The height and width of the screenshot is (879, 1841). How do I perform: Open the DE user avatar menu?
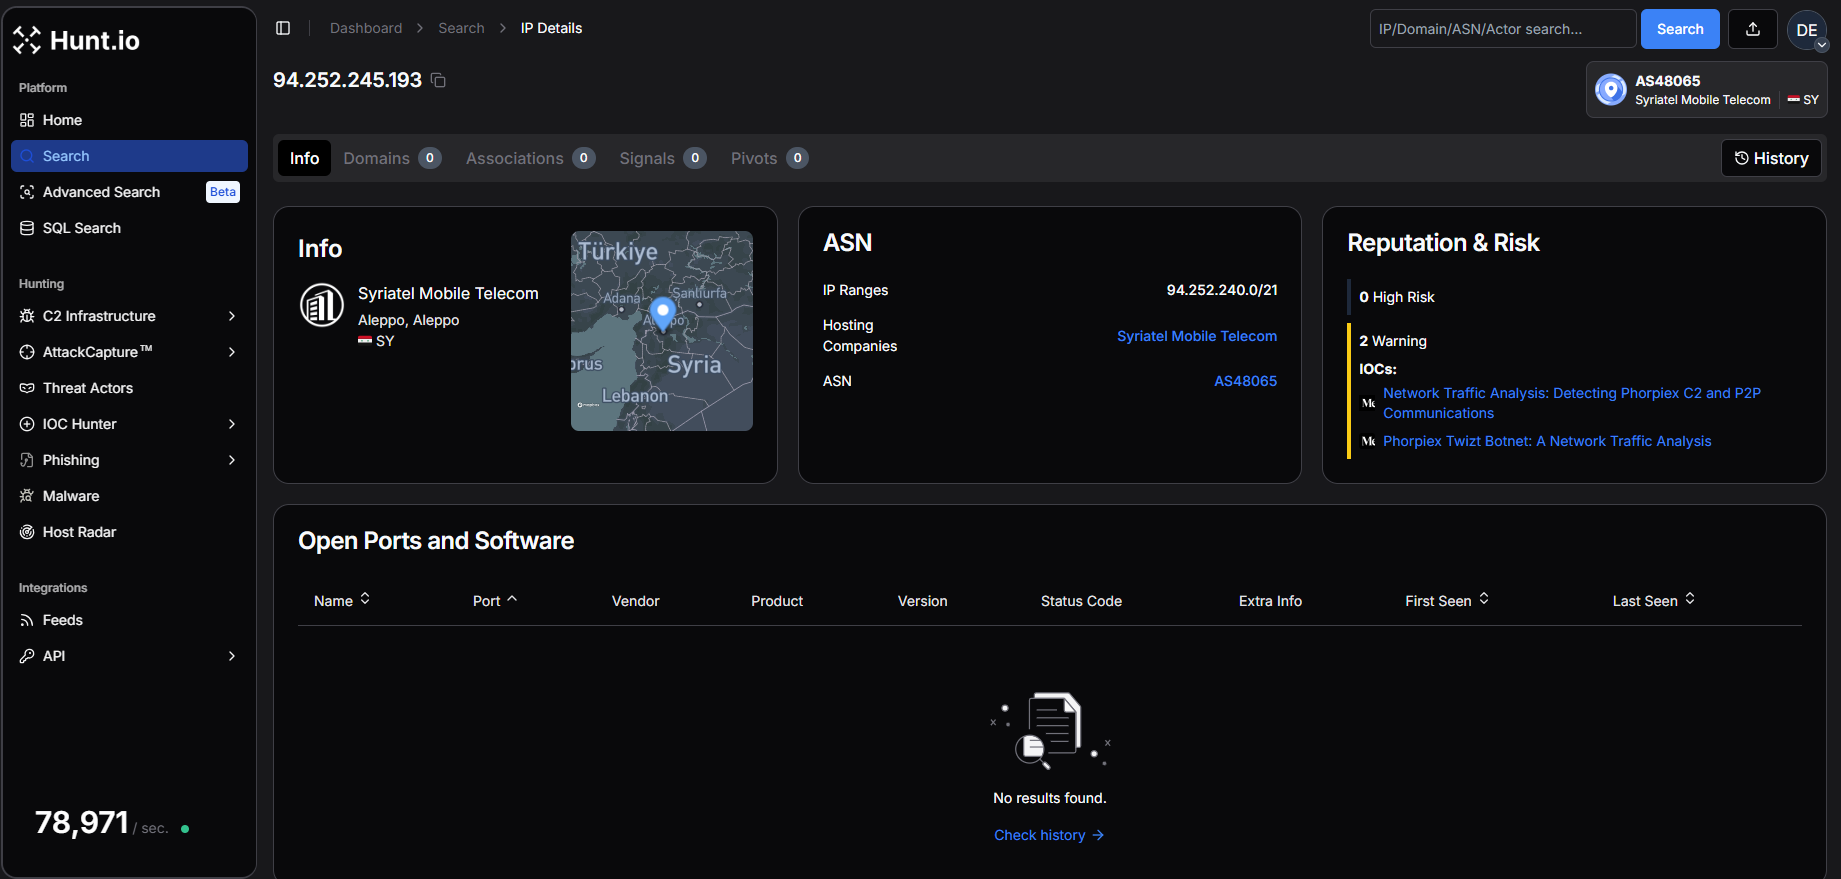[x=1807, y=30]
